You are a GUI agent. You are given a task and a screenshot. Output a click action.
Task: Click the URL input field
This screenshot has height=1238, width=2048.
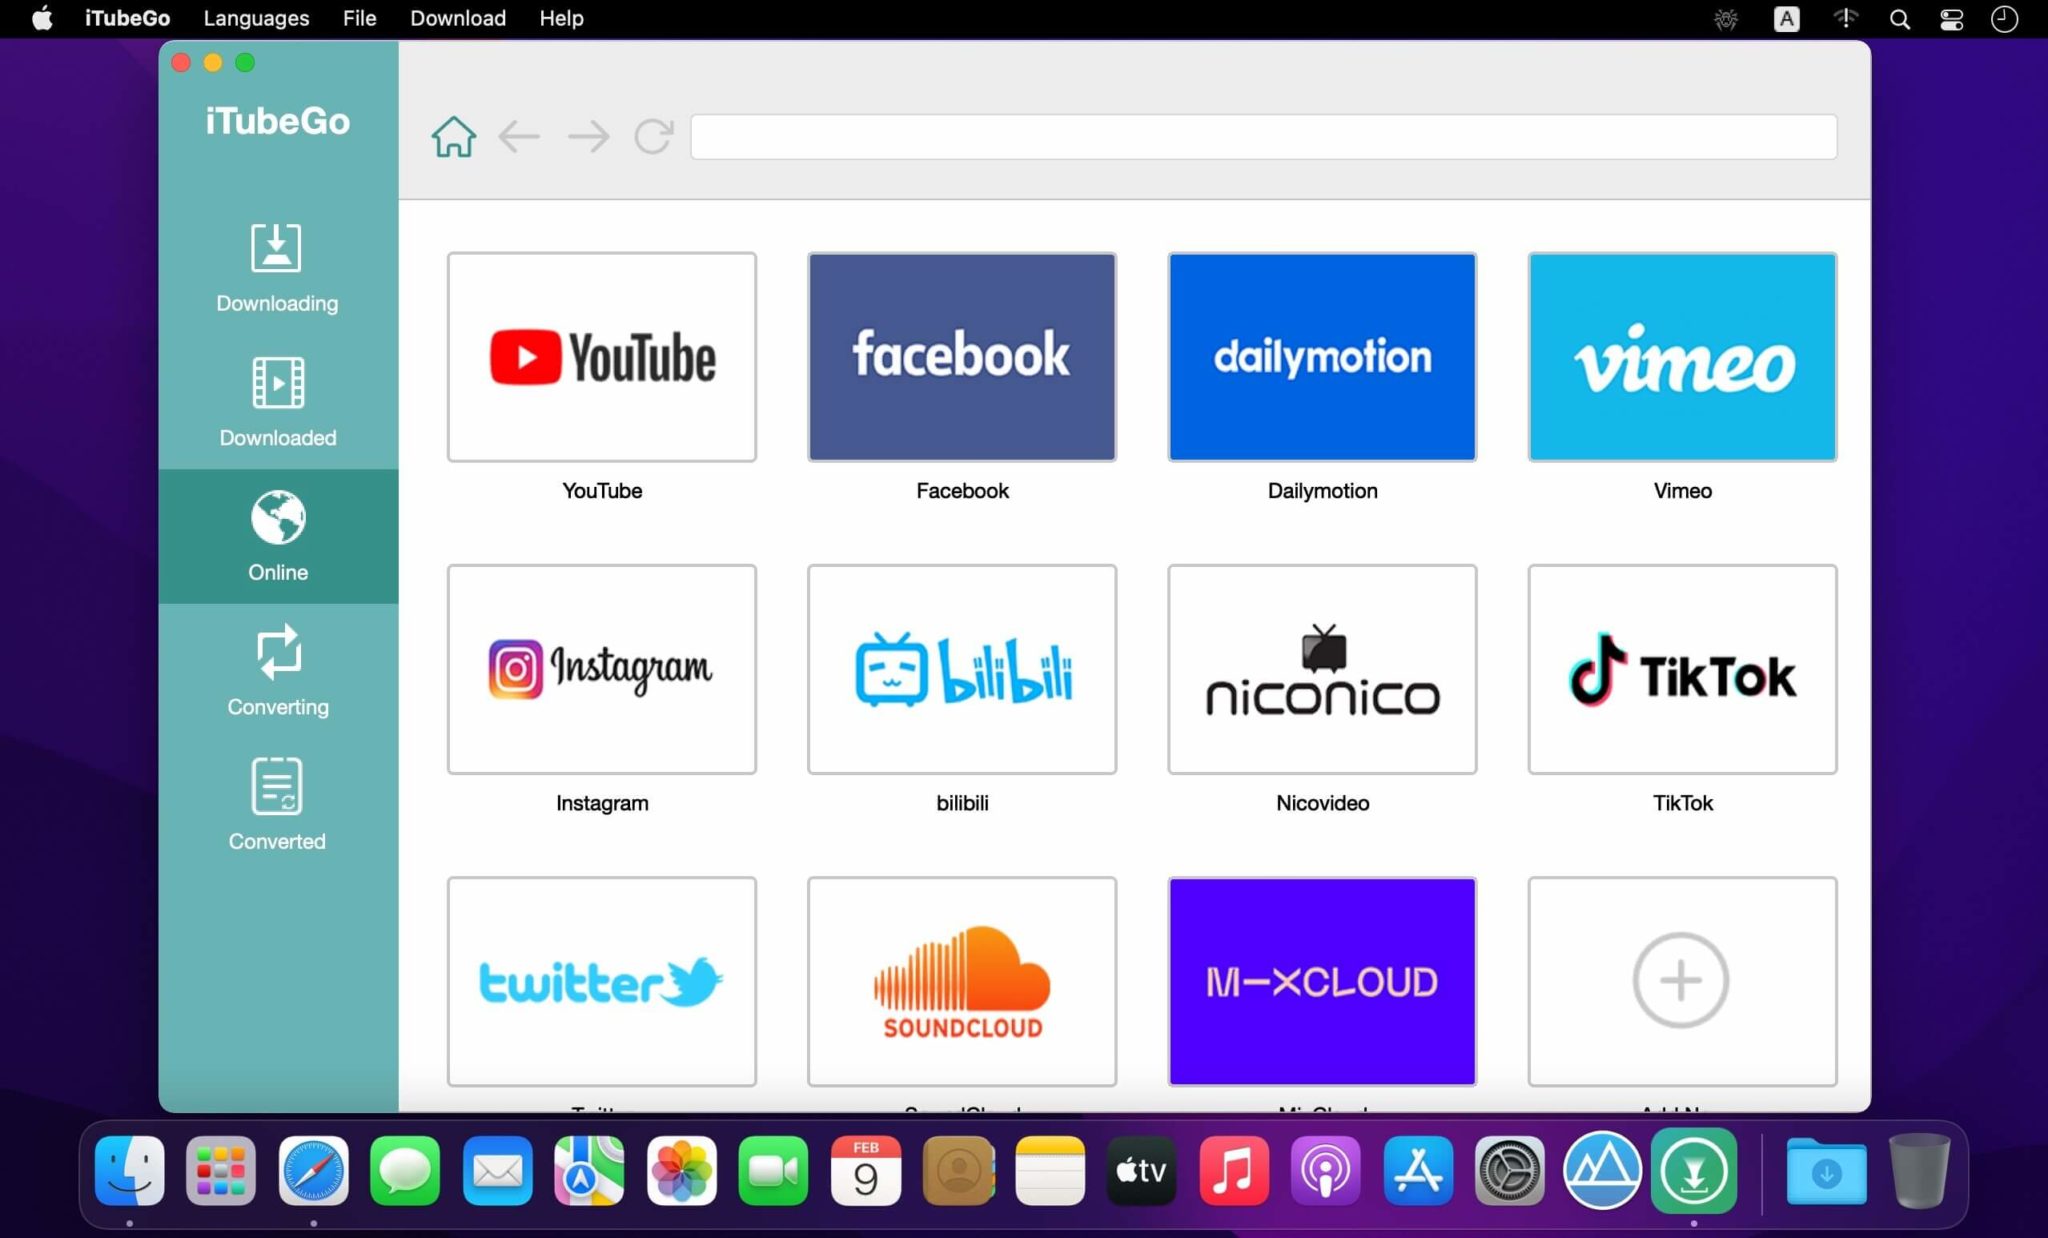1261,135
